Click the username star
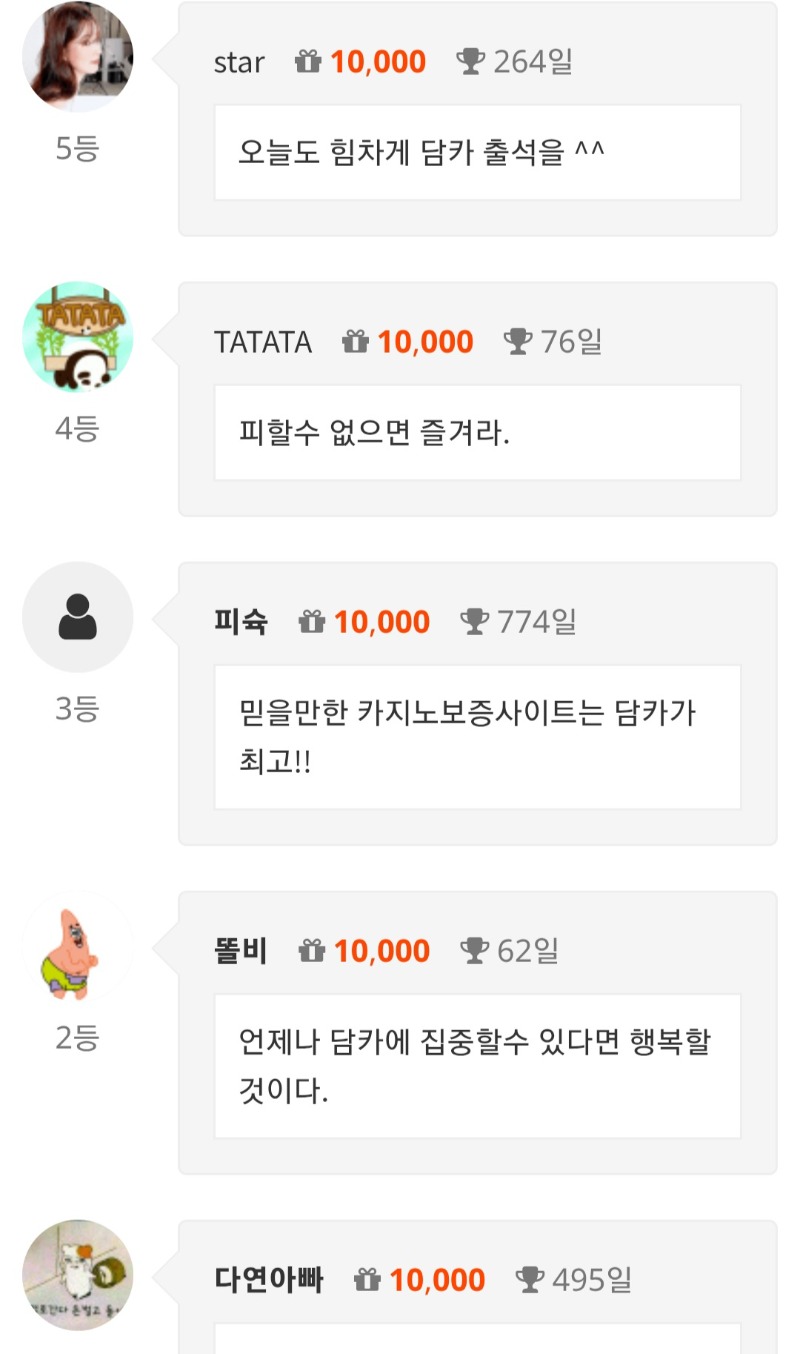The image size is (800, 1354). 239,62
